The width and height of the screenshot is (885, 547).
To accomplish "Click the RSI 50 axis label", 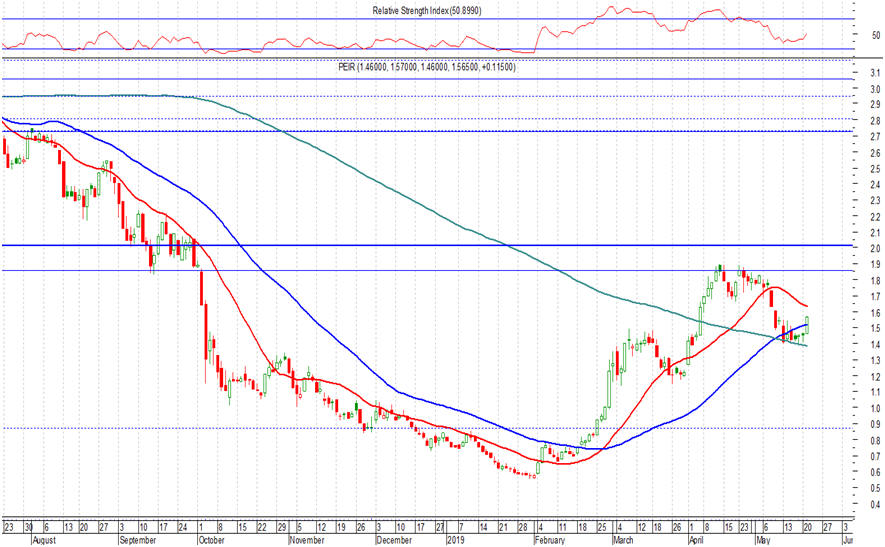I will coord(876,35).
